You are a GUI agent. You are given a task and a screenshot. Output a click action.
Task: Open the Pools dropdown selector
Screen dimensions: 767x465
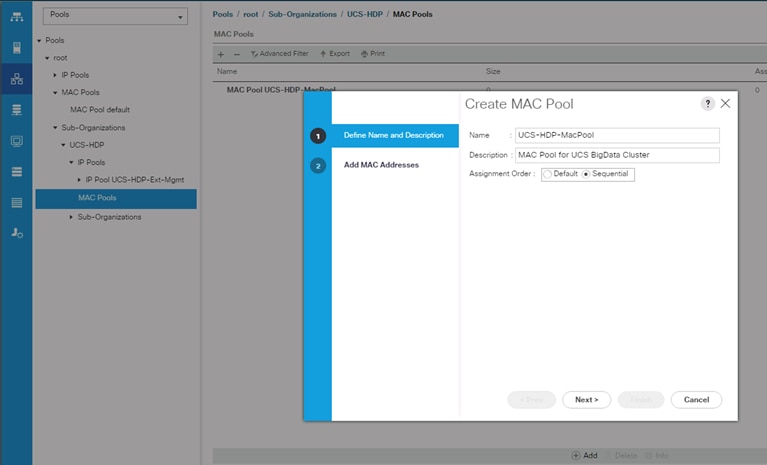[x=115, y=16]
